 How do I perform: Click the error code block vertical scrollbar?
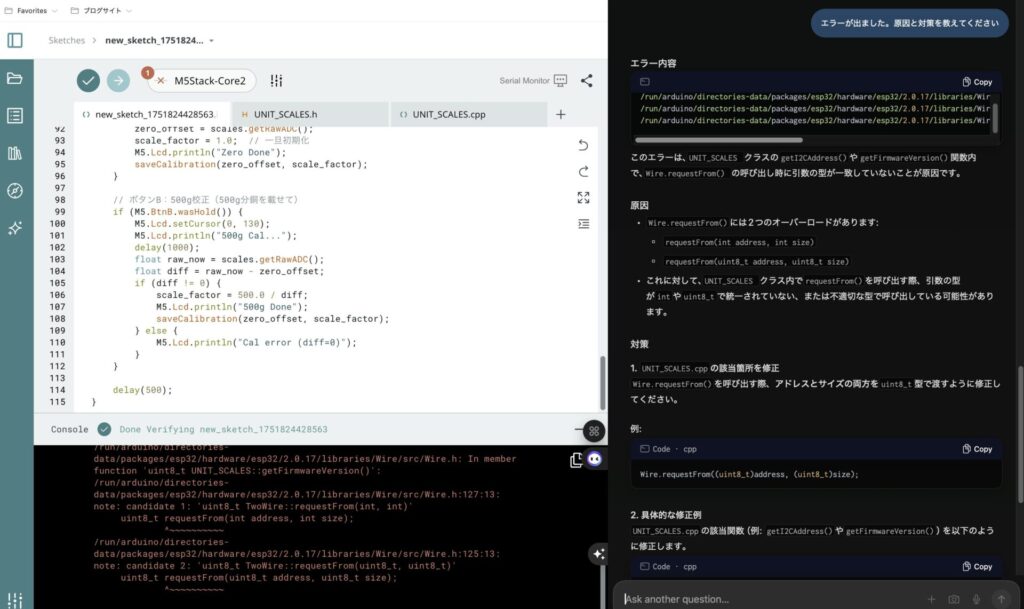[x=995, y=117]
